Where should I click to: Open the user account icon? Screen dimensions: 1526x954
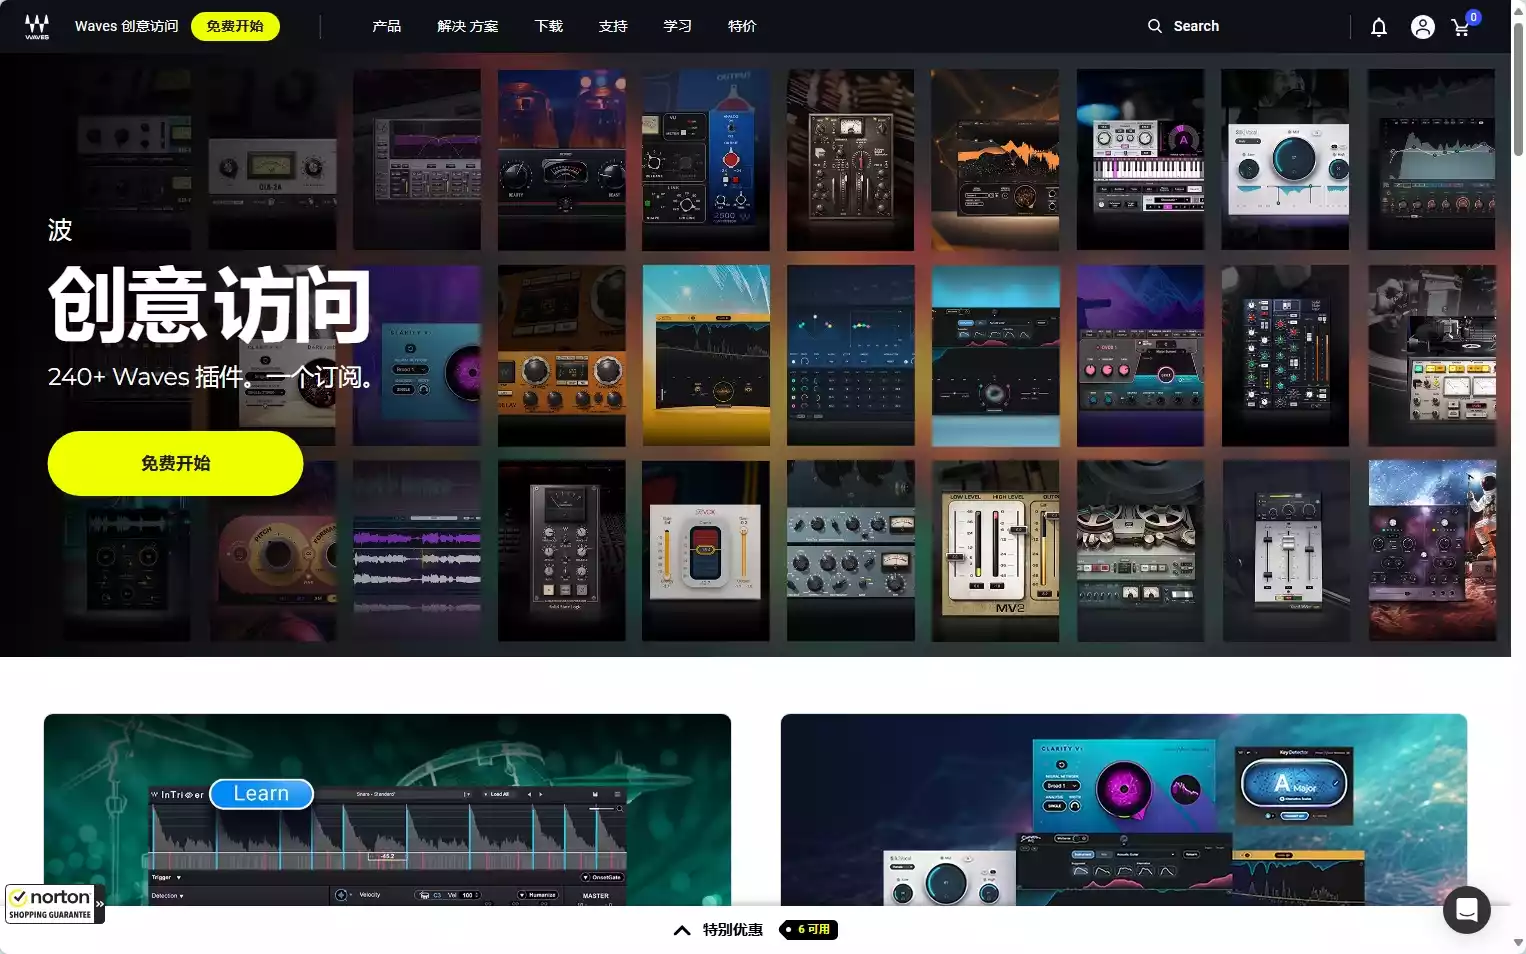[1423, 27]
